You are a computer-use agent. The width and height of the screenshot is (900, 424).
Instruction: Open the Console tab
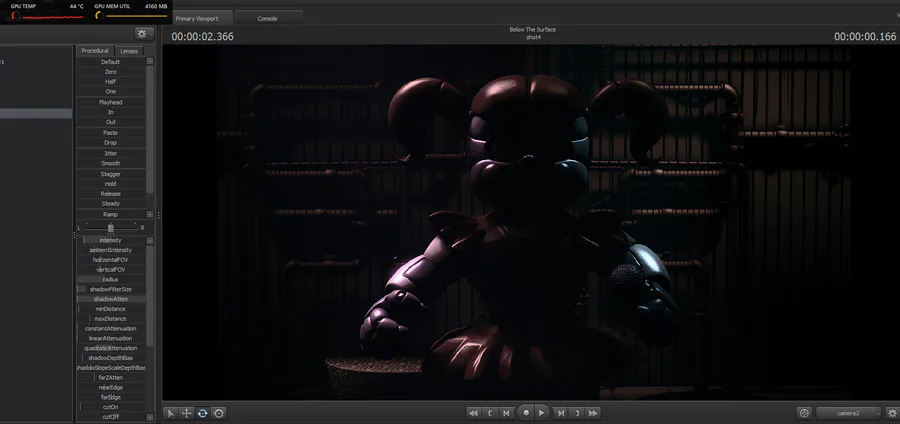tap(267, 18)
